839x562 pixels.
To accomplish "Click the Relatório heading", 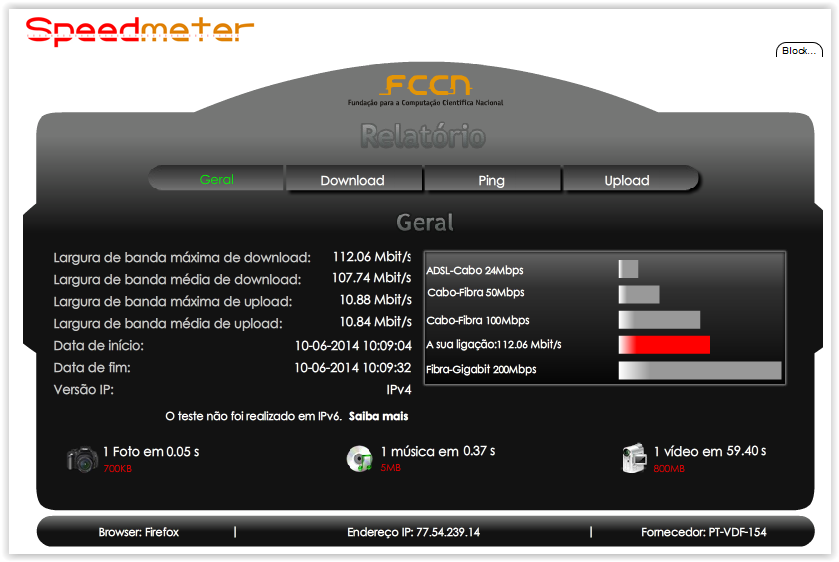I will [x=423, y=136].
